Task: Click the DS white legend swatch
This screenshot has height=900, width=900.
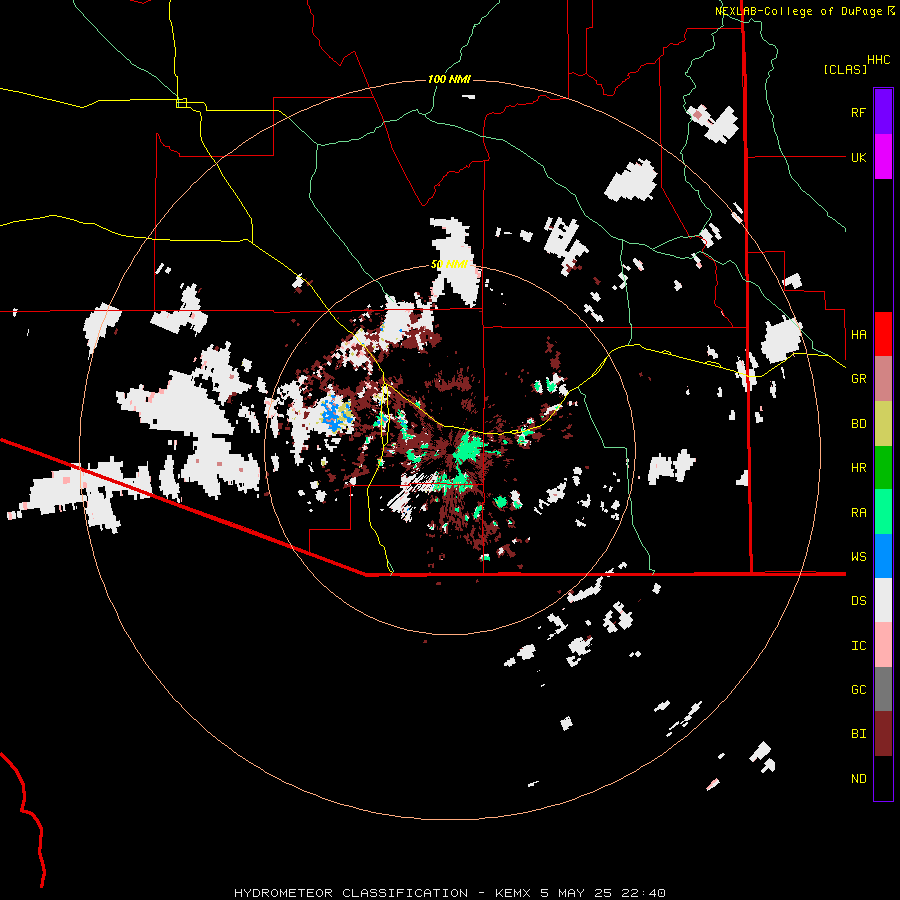Action: click(883, 600)
